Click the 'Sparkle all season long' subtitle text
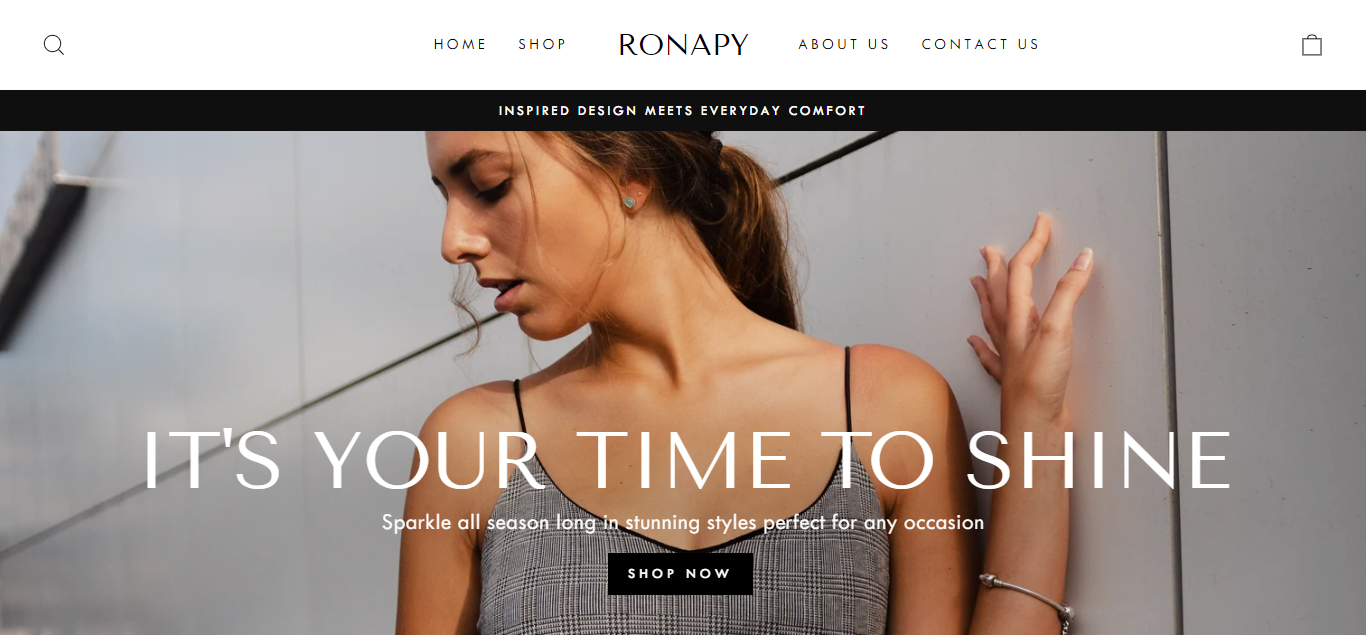 pos(682,522)
